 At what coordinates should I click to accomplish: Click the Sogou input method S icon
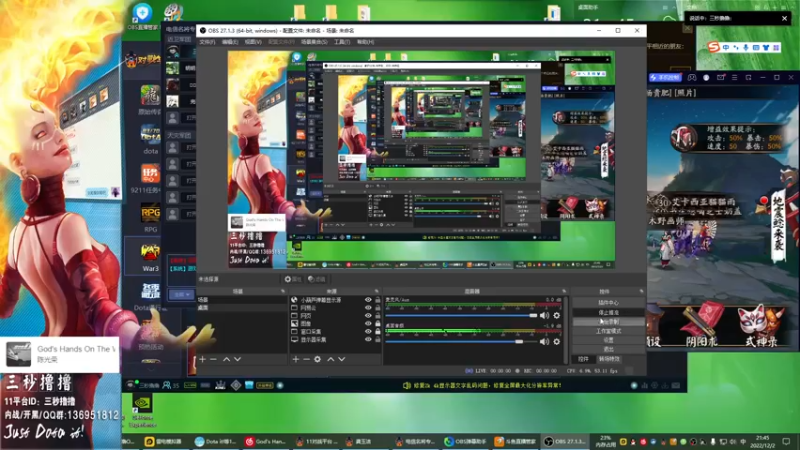[x=714, y=47]
